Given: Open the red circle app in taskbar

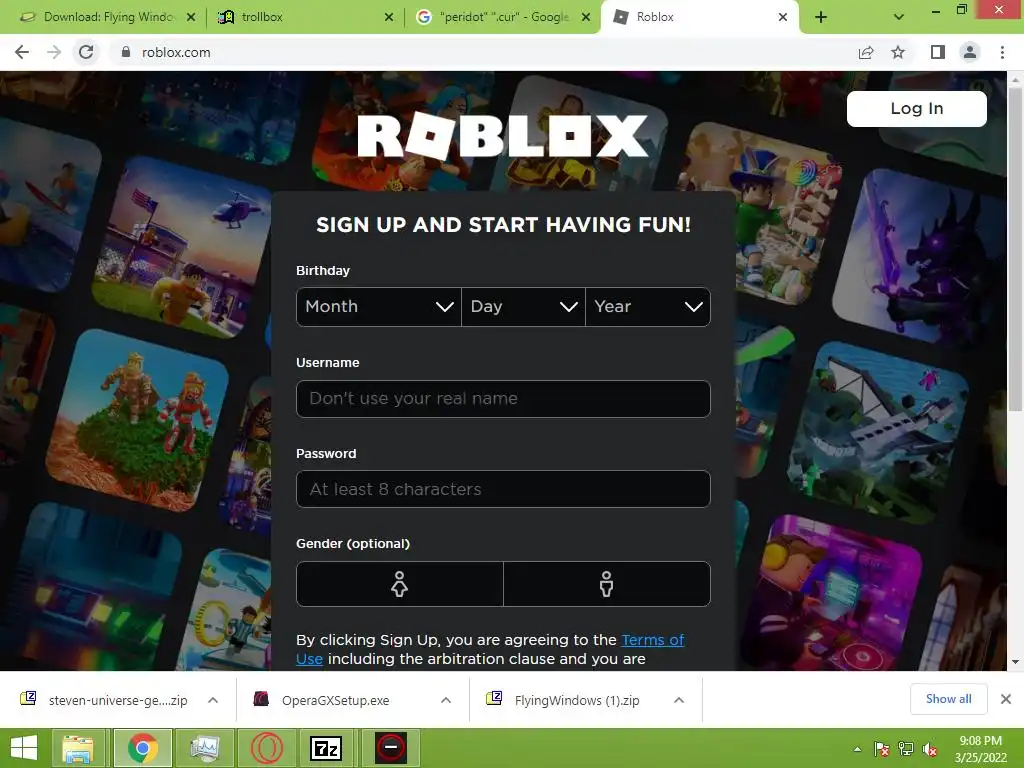Looking at the screenshot, I should 391,748.
